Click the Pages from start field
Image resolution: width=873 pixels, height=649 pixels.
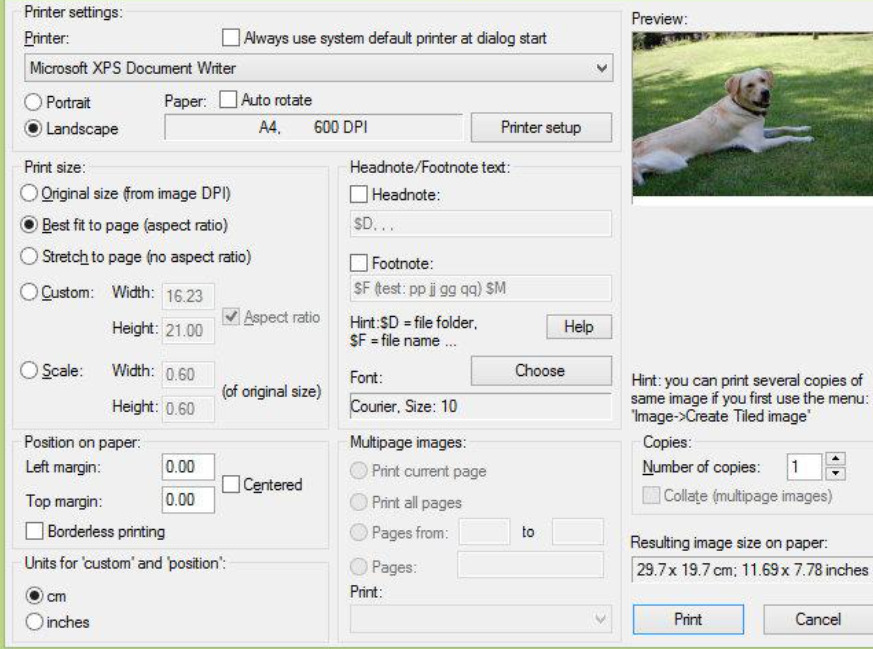(x=484, y=532)
